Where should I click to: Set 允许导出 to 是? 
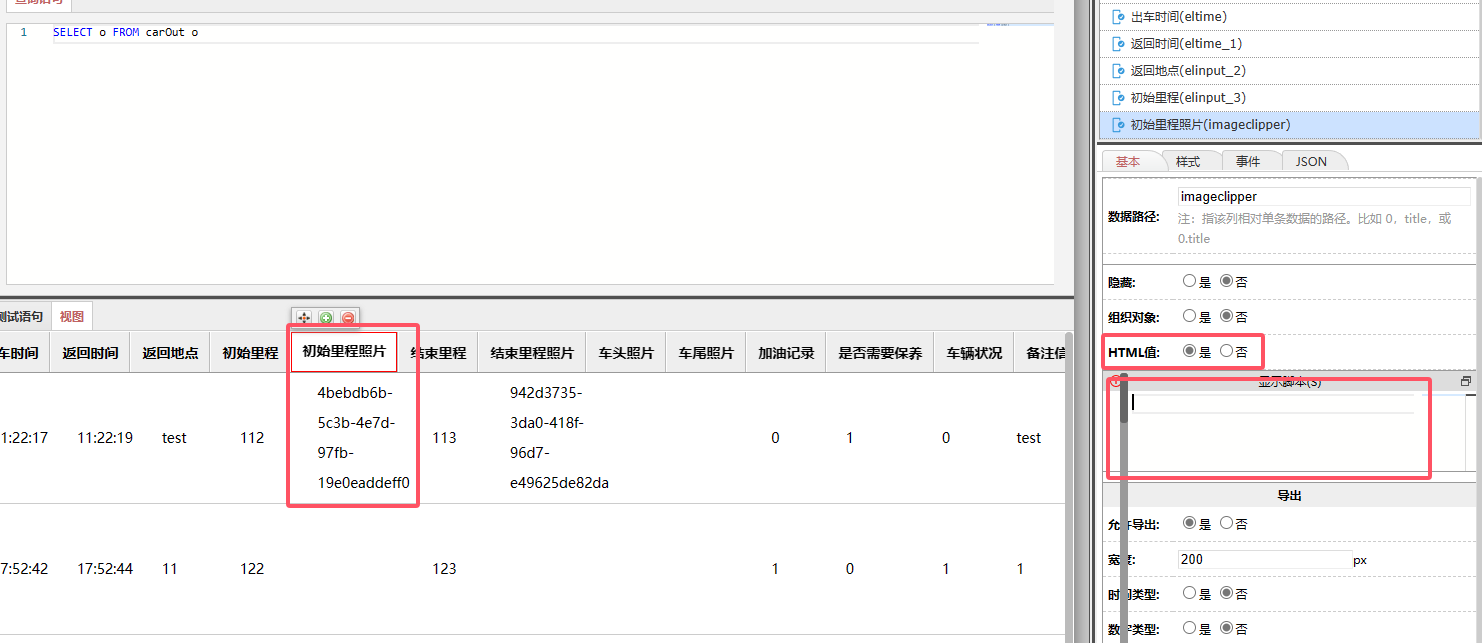(x=1189, y=523)
